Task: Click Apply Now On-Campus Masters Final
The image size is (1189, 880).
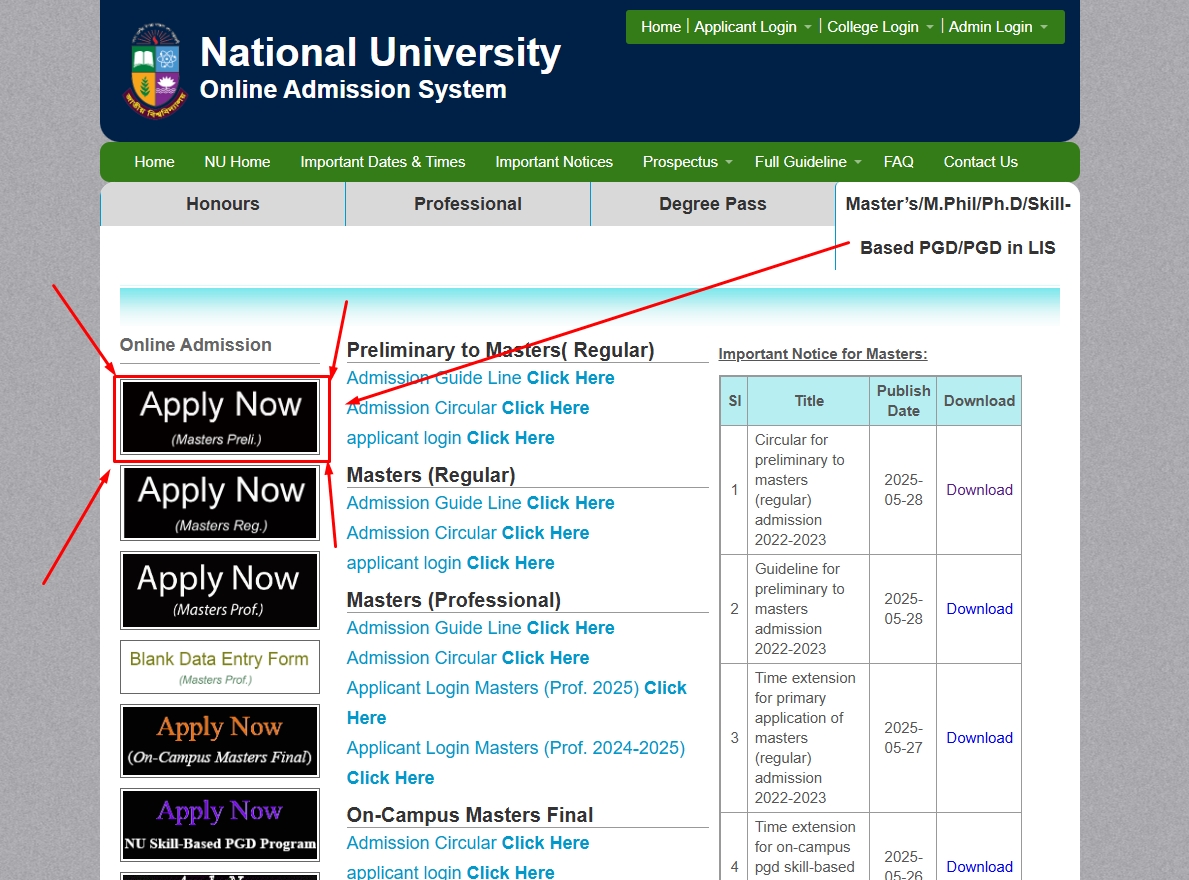Action: click(x=220, y=741)
